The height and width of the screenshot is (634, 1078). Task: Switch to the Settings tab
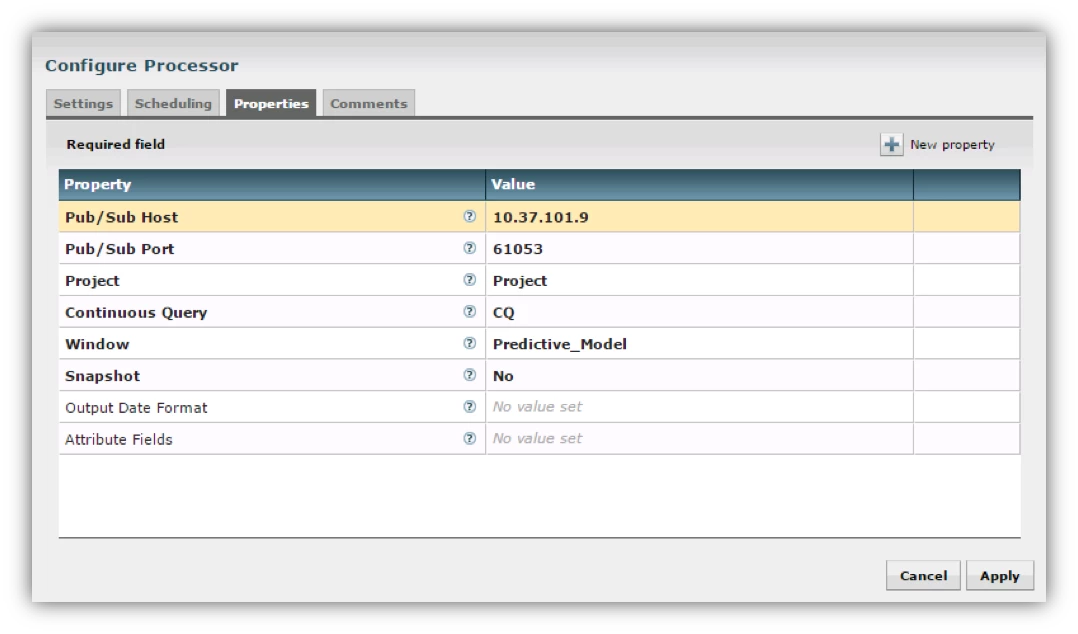point(83,103)
